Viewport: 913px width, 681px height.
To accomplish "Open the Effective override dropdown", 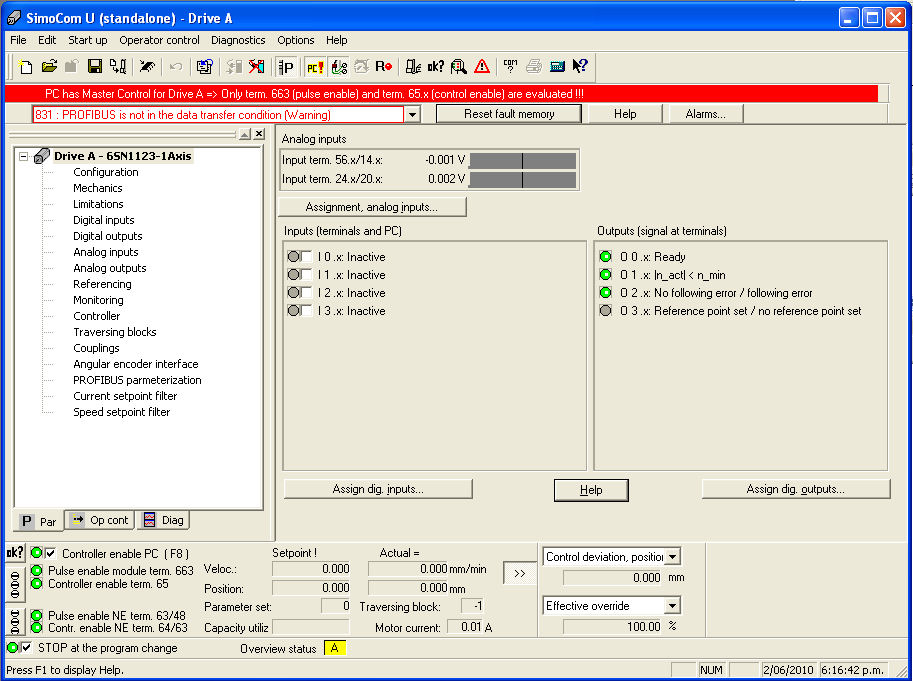I will [x=673, y=606].
